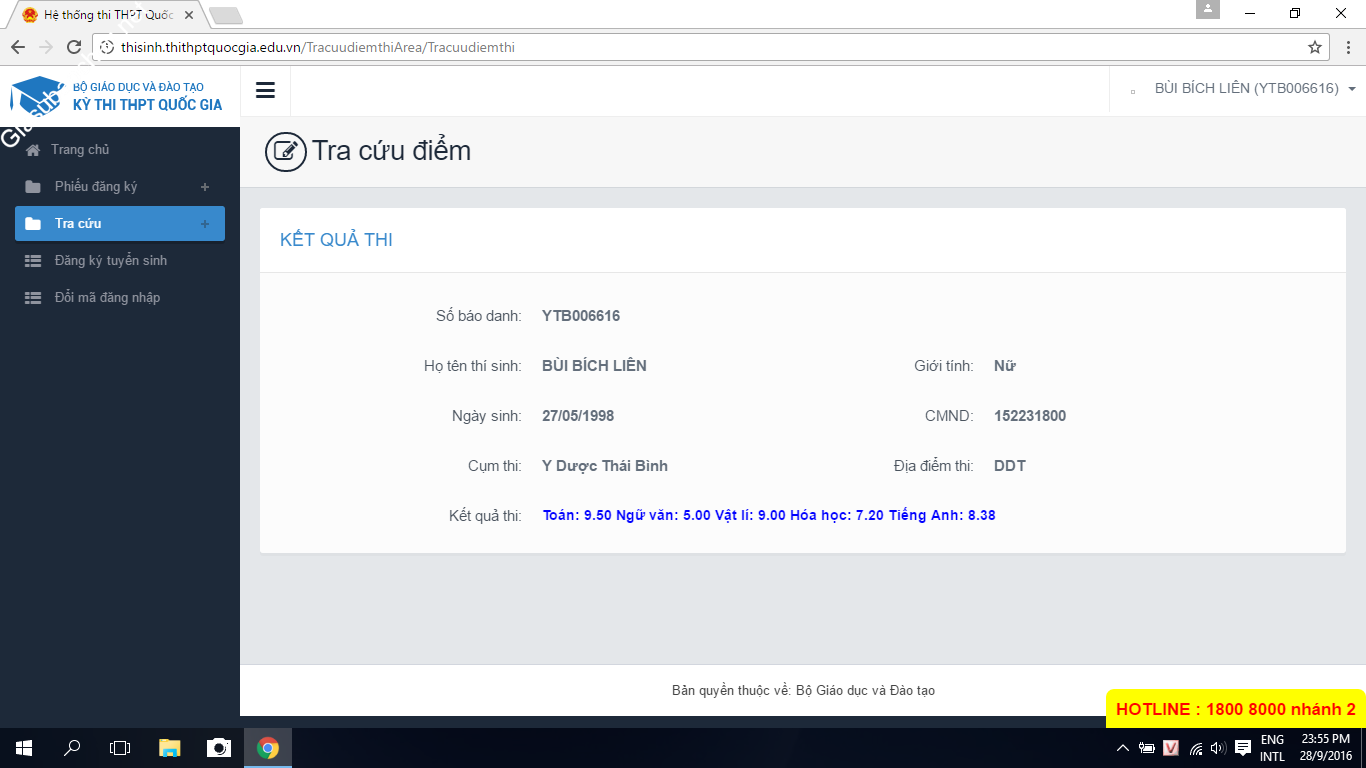
Task: Expand the Phiếu đăng ký plus sign
Action: (x=205, y=187)
